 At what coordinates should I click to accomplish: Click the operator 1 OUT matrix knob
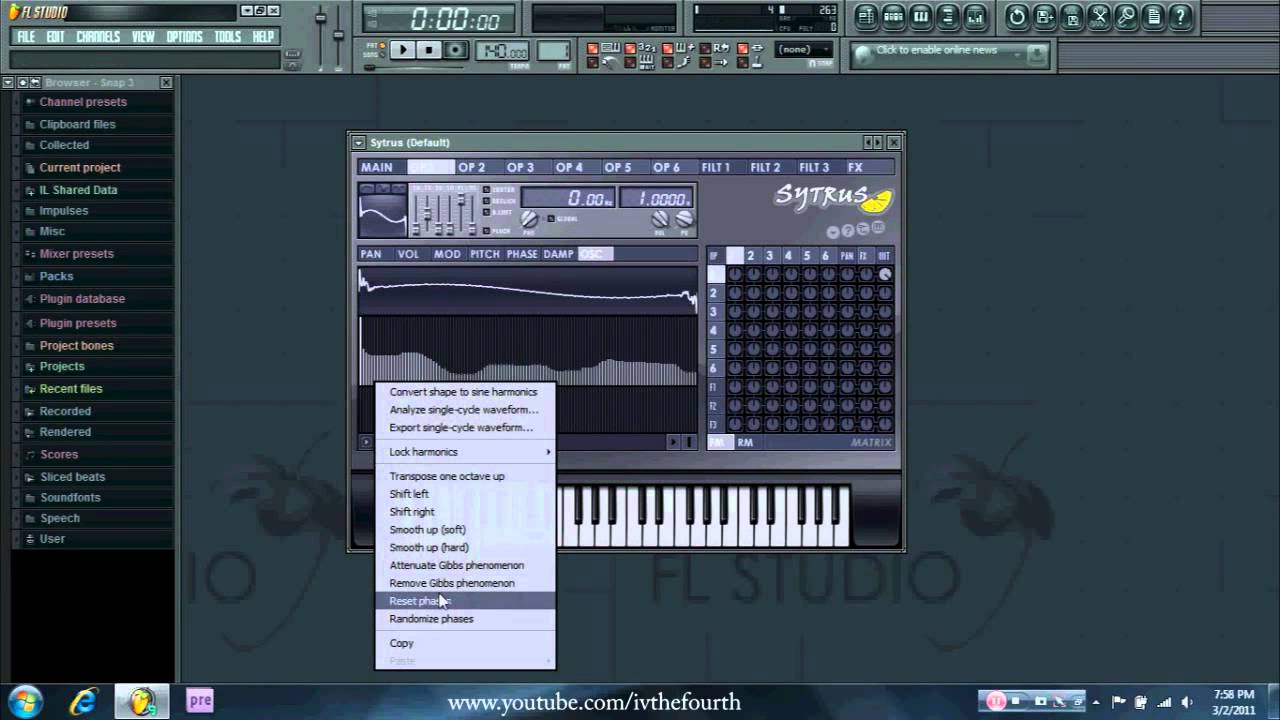tap(885, 274)
